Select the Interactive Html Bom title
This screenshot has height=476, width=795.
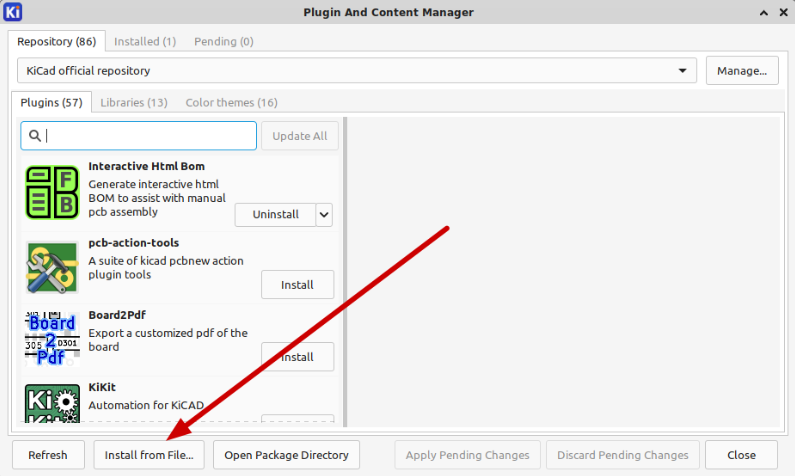pos(147,166)
